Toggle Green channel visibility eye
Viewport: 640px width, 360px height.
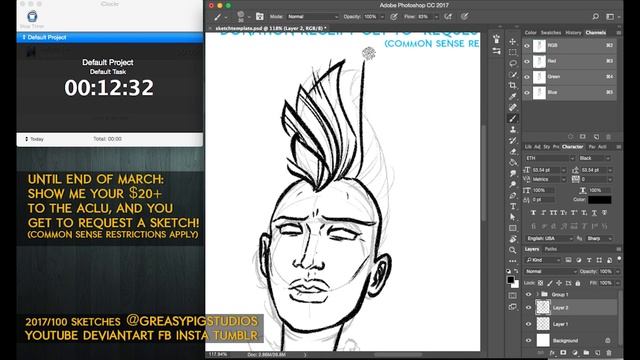(x=527, y=77)
